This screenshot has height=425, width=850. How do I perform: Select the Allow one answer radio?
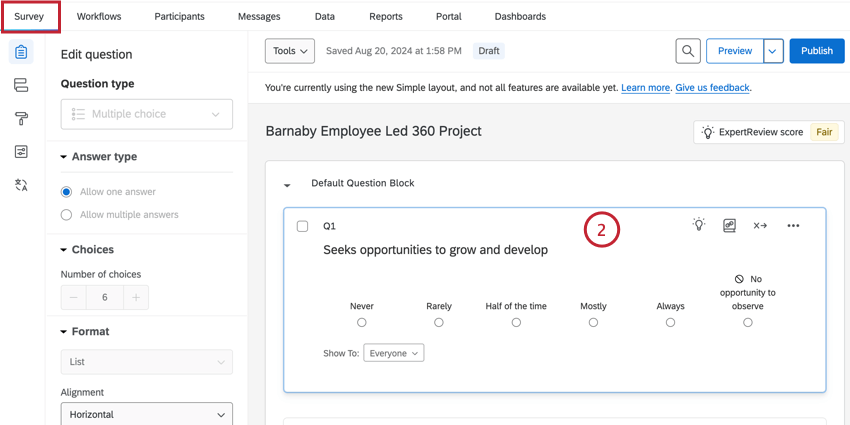[67, 192]
